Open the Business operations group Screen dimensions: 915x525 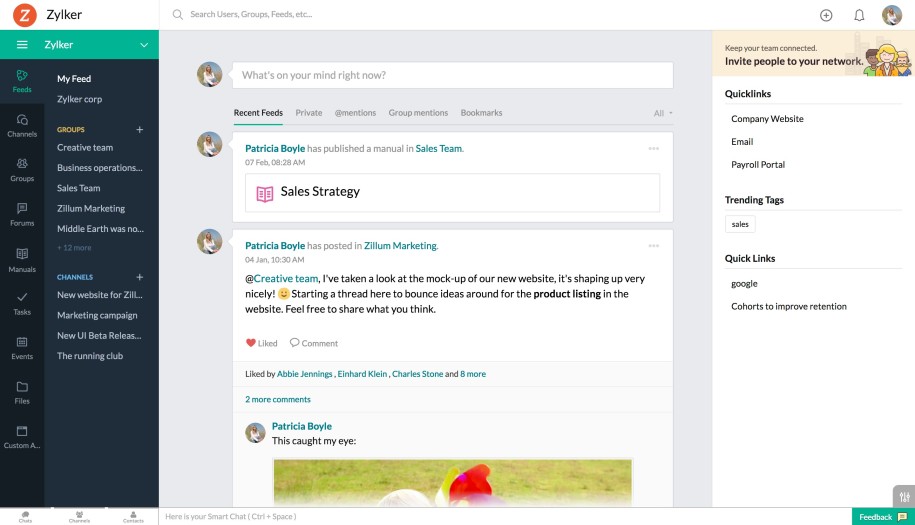100,168
